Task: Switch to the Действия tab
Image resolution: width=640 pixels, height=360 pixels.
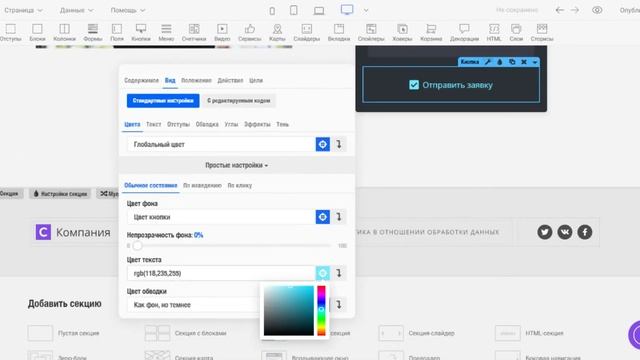Action: point(230,80)
